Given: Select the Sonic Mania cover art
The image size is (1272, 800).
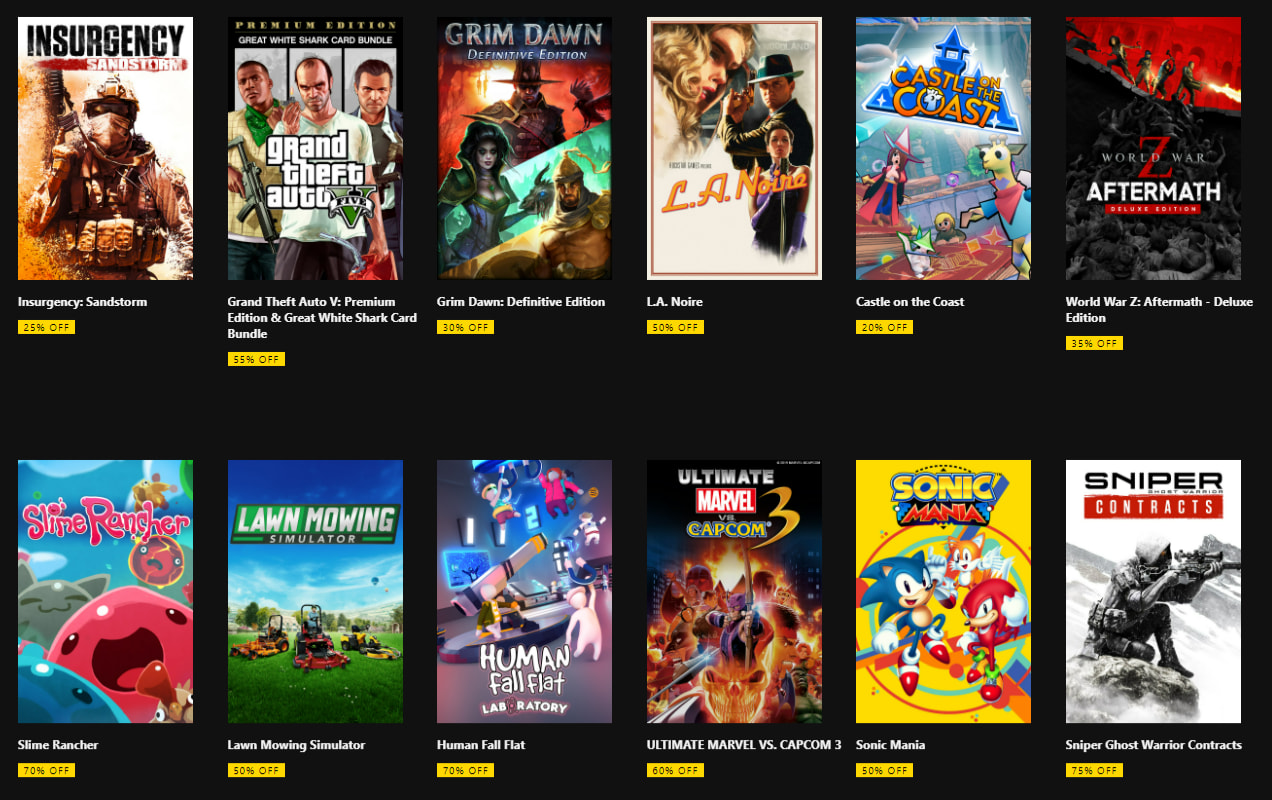Looking at the screenshot, I should tap(943, 591).
